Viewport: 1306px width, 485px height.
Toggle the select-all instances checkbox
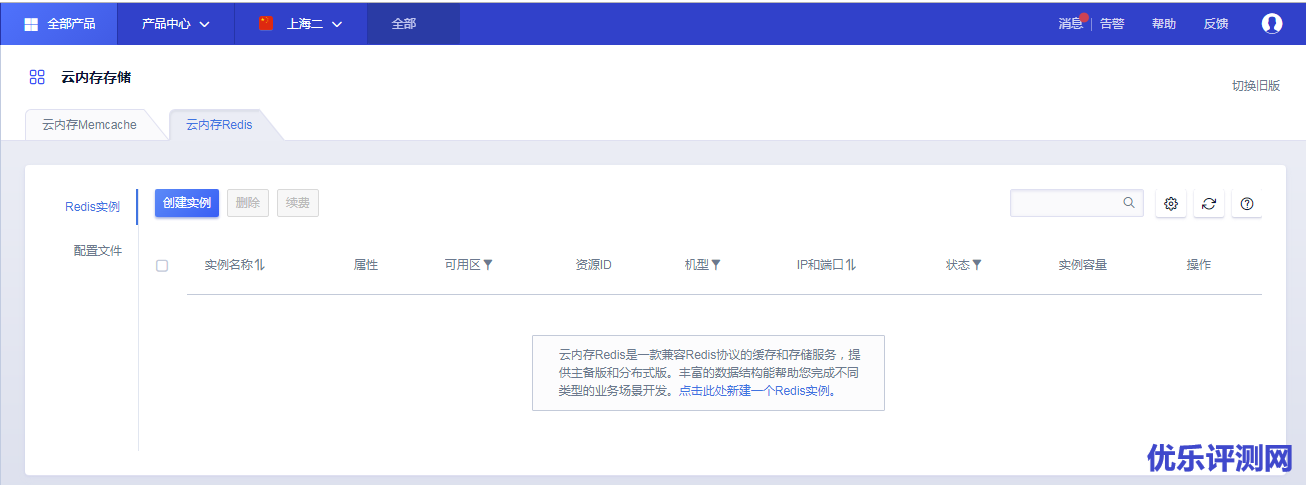(x=162, y=265)
